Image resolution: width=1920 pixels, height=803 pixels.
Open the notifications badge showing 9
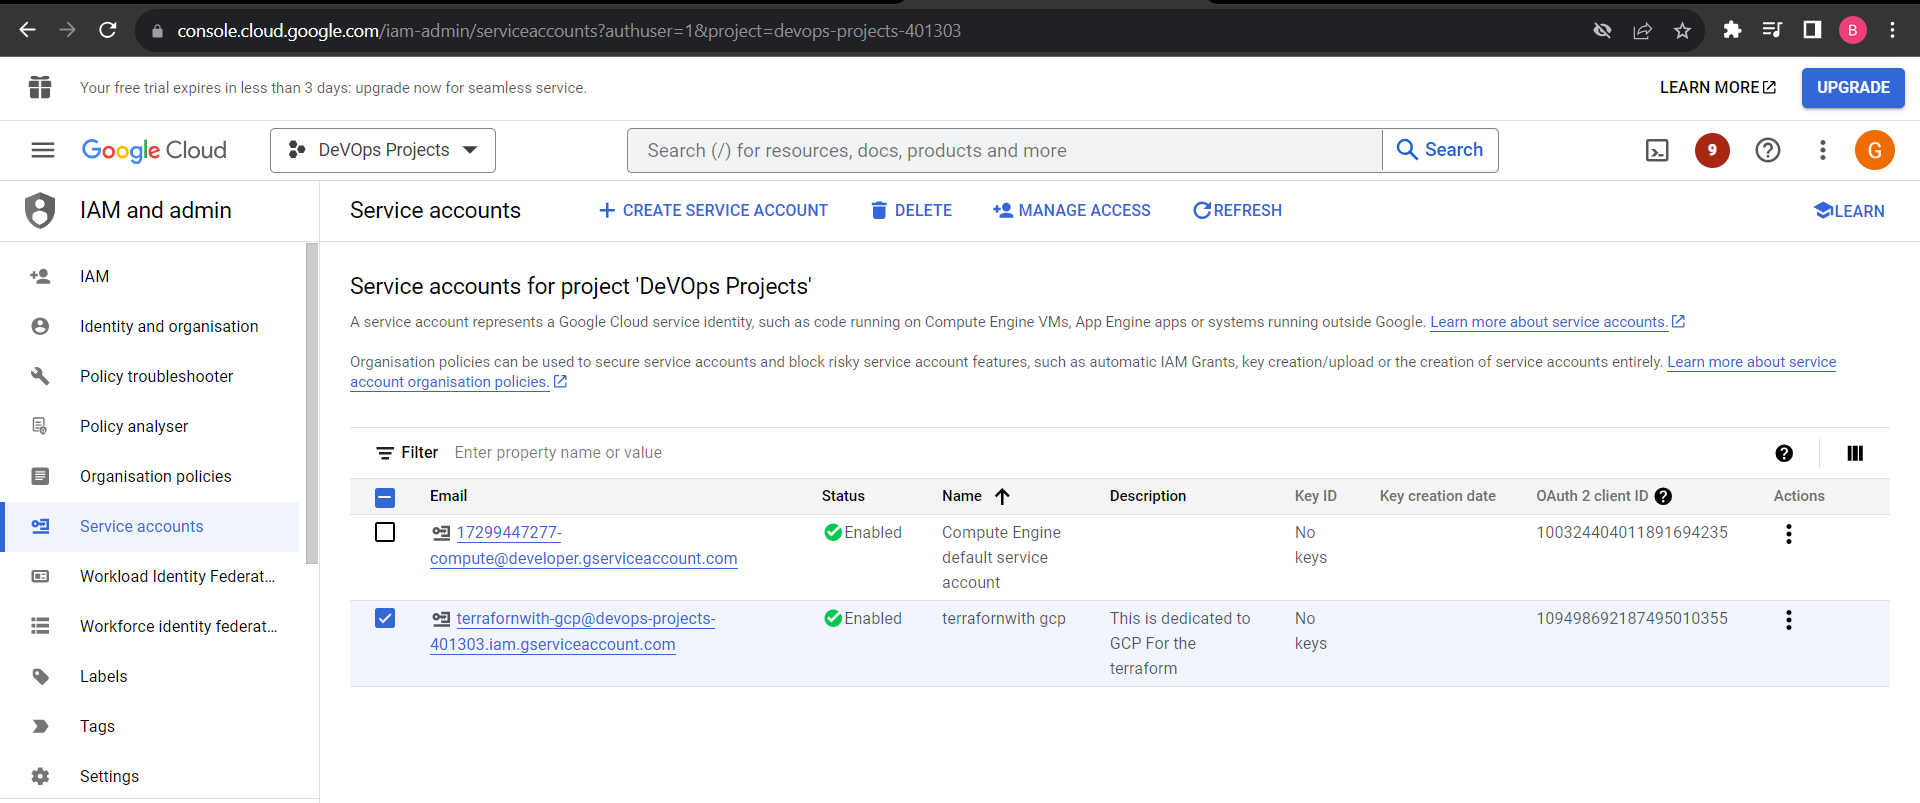[1712, 150]
